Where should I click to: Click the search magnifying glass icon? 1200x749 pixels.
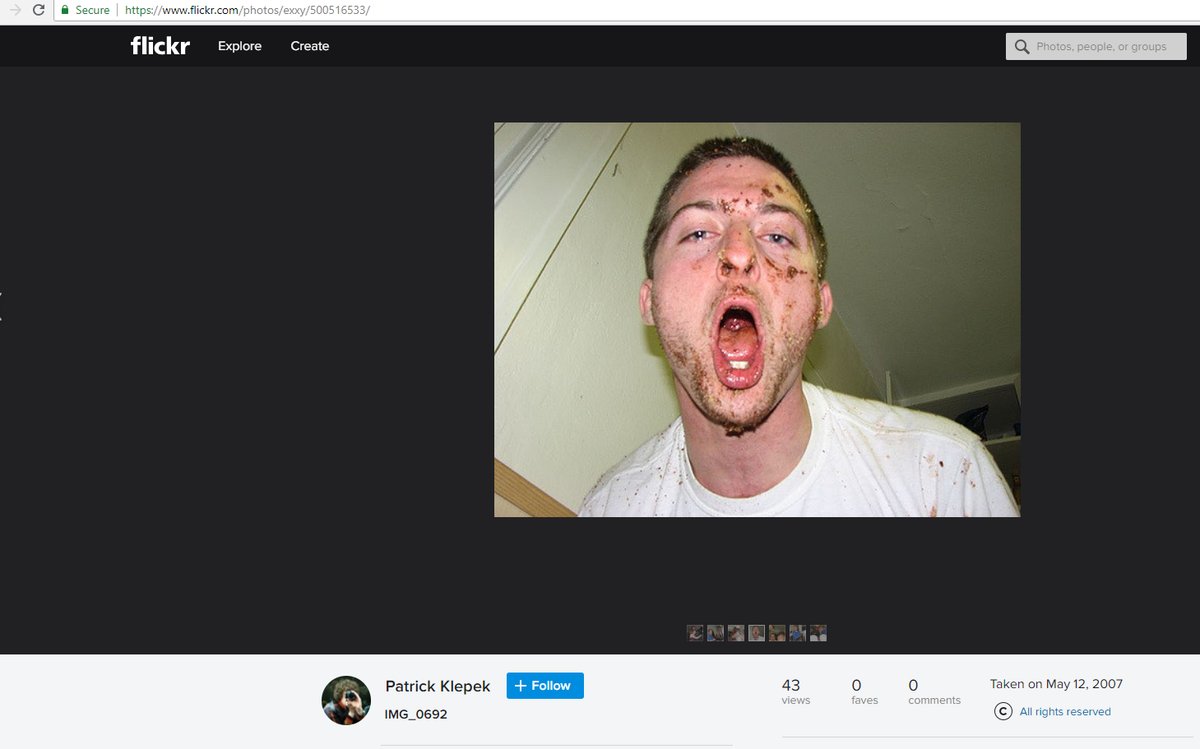coord(1022,46)
